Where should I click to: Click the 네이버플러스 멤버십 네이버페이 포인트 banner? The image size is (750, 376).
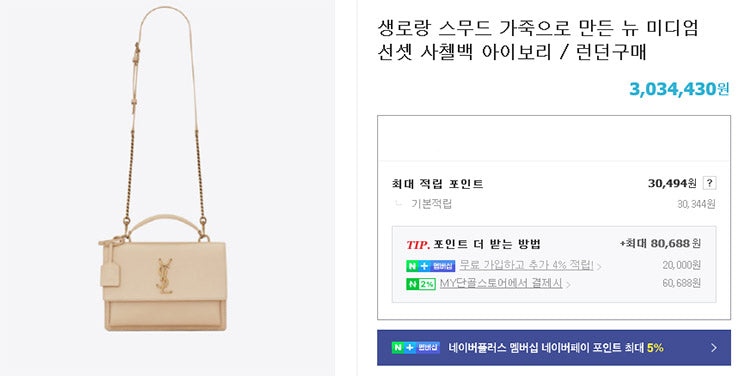point(553,348)
